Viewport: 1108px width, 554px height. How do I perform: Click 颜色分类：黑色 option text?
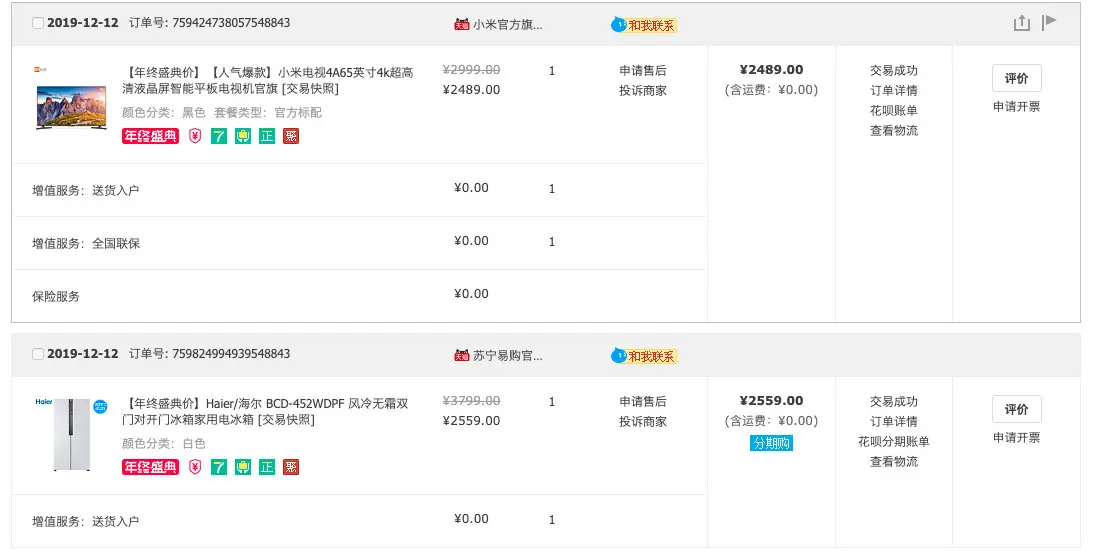(x=163, y=112)
